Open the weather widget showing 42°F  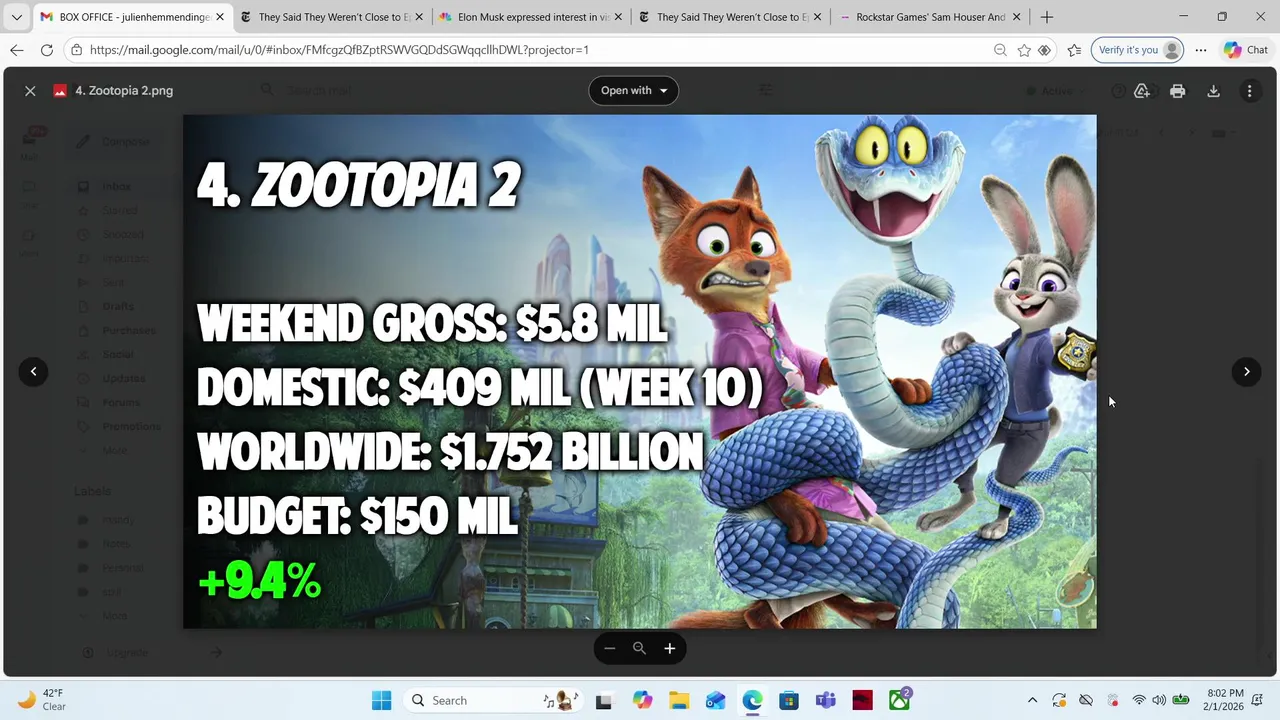click(x=41, y=700)
